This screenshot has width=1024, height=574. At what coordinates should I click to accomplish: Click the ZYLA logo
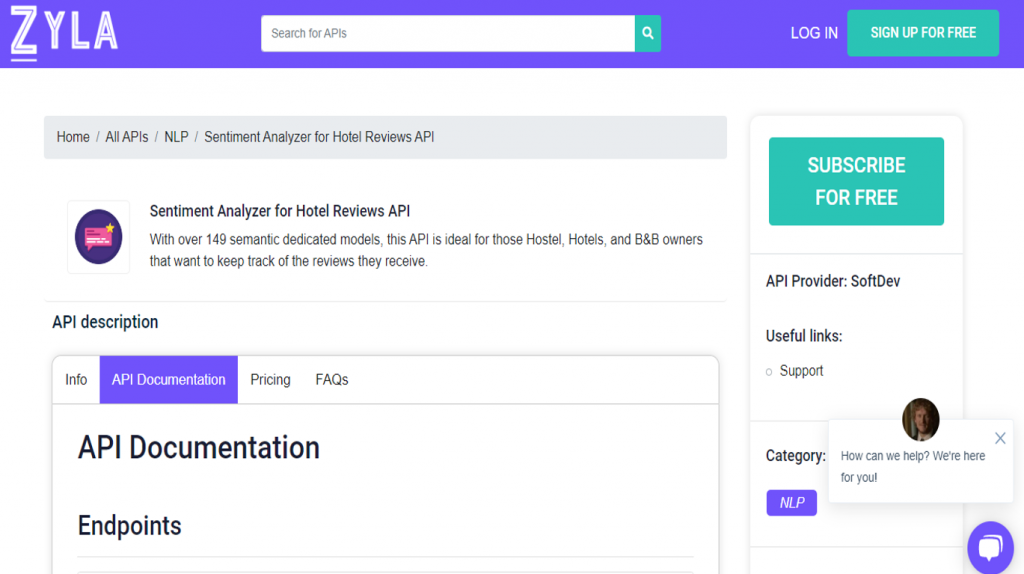[64, 33]
